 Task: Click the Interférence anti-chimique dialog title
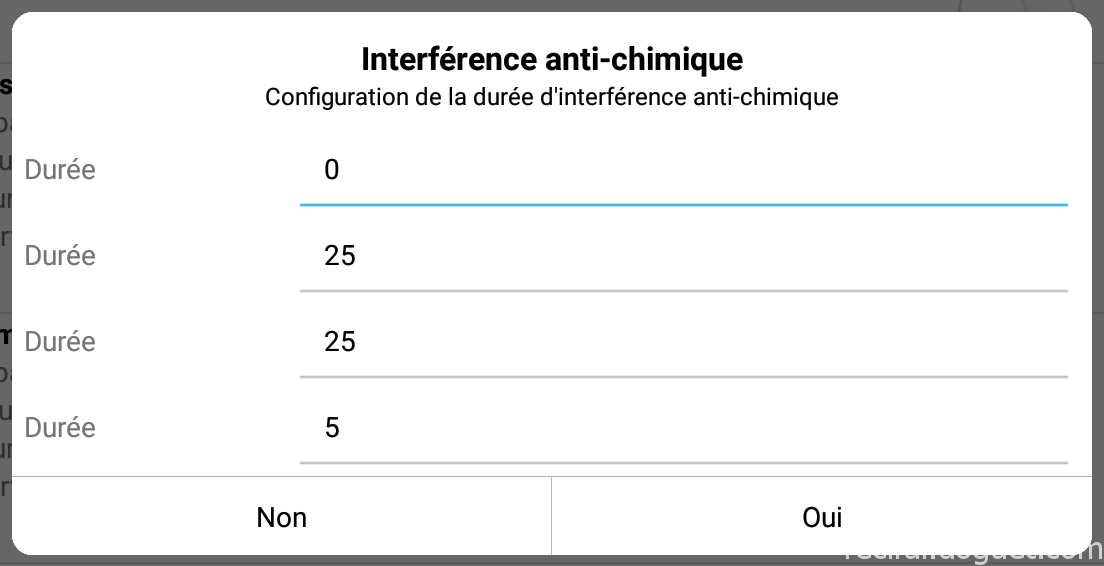552,59
